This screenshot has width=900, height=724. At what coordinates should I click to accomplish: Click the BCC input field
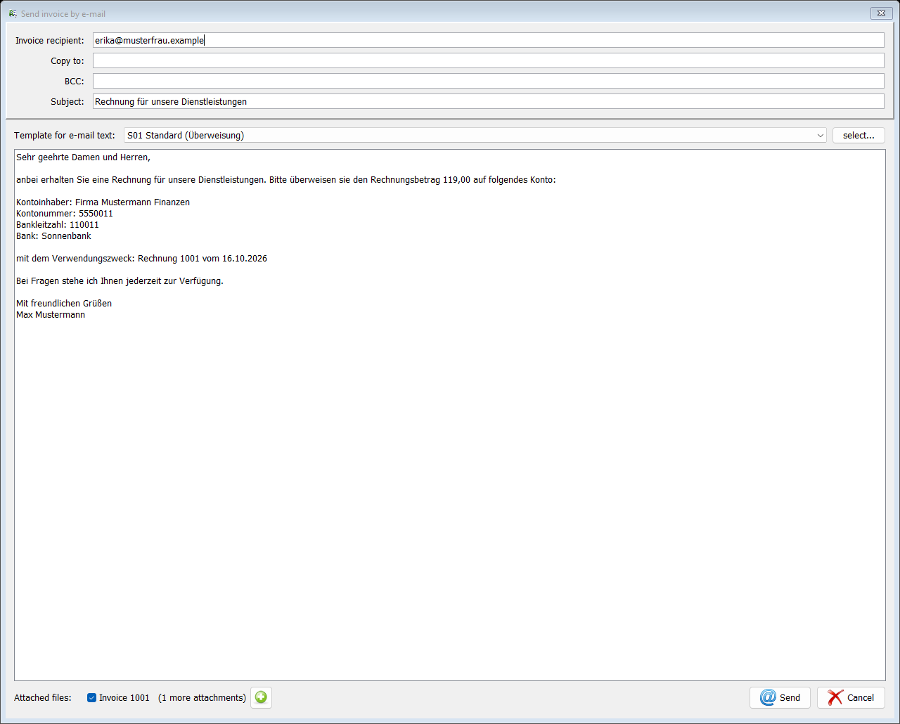click(488, 81)
